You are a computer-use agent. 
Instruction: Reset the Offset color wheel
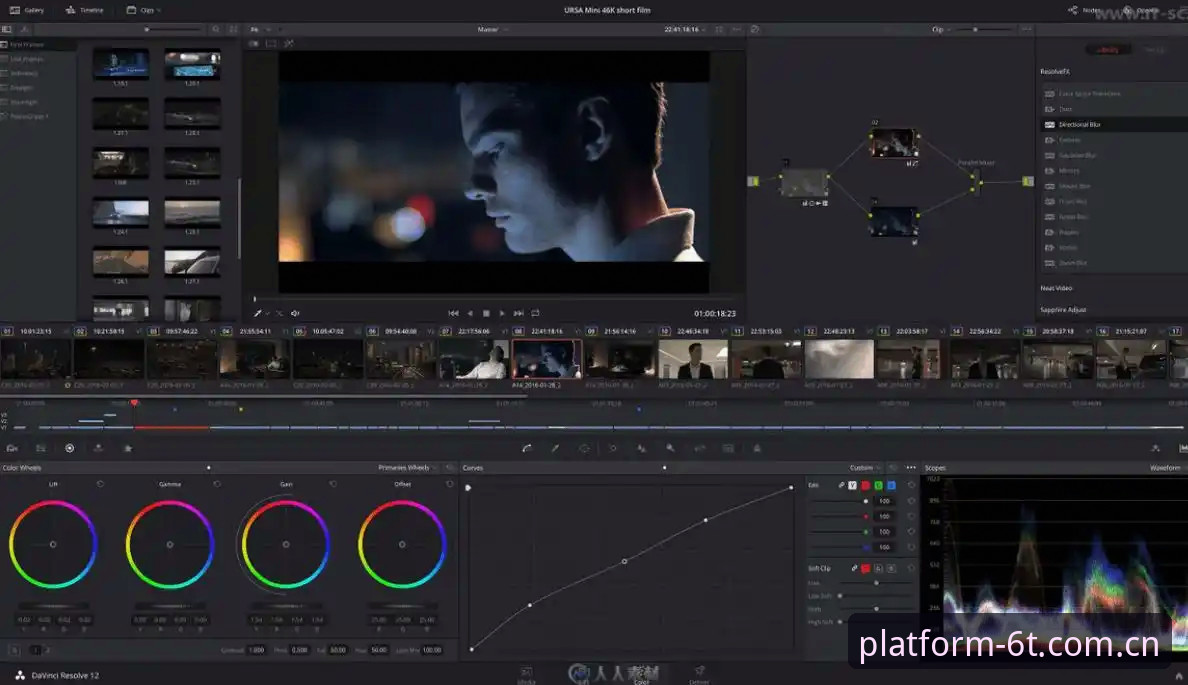pos(449,483)
